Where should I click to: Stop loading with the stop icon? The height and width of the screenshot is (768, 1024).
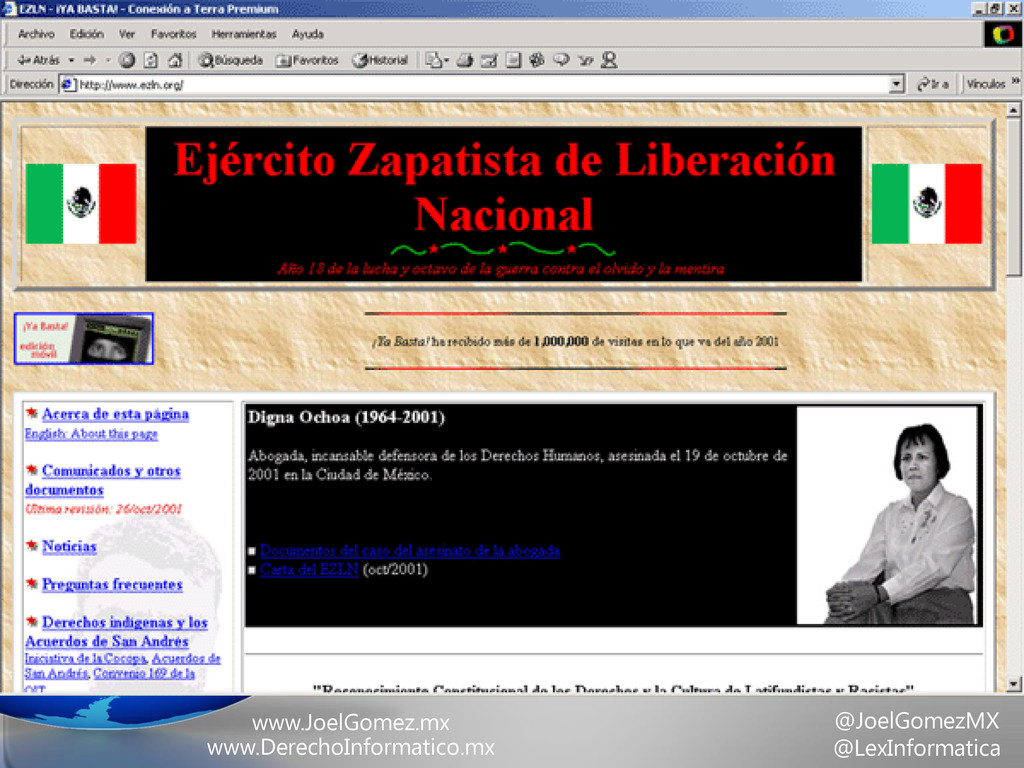click(x=127, y=60)
